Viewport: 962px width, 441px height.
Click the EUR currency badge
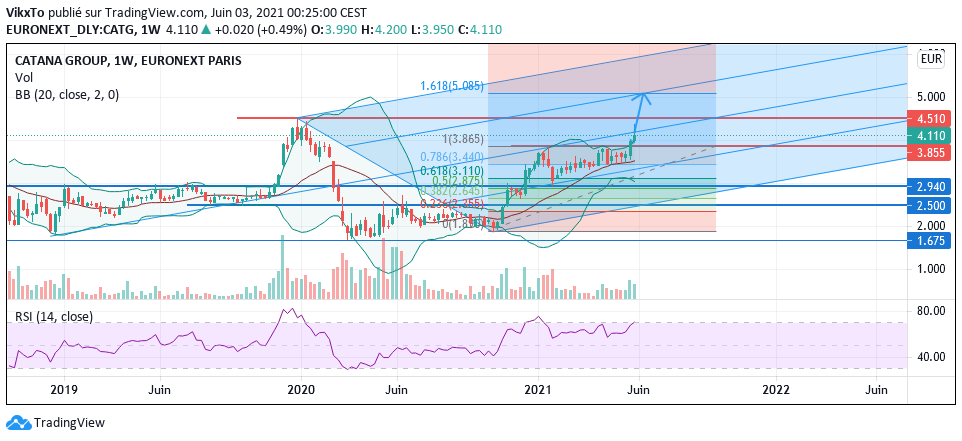pyautogui.click(x=931, y=60)
